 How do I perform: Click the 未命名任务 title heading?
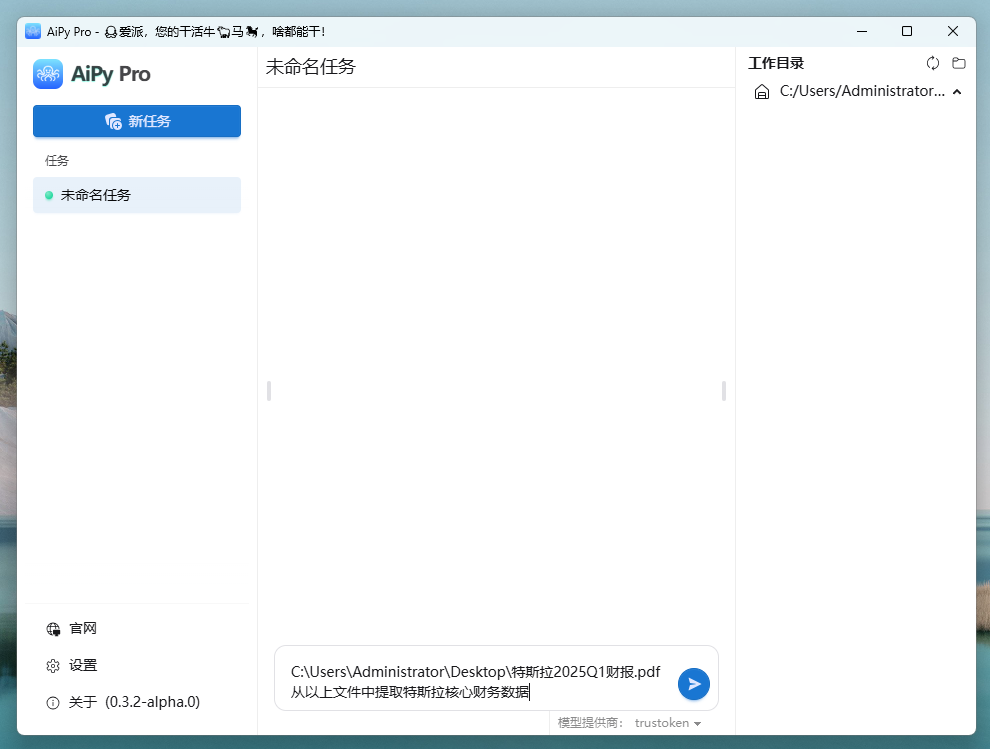click(311, 66)
